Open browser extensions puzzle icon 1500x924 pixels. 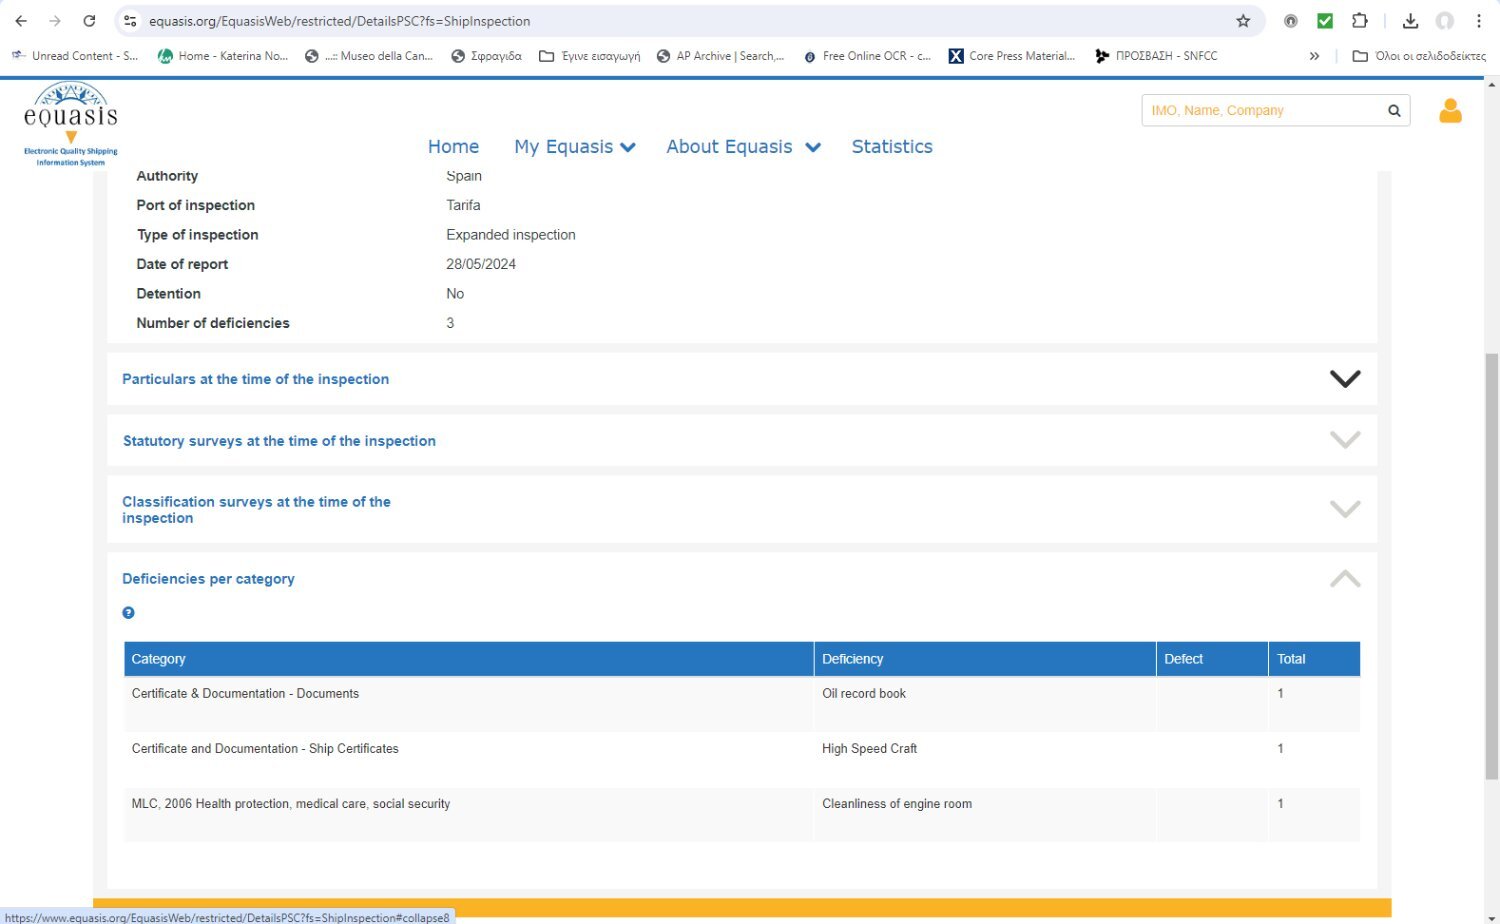(1359, 21)
